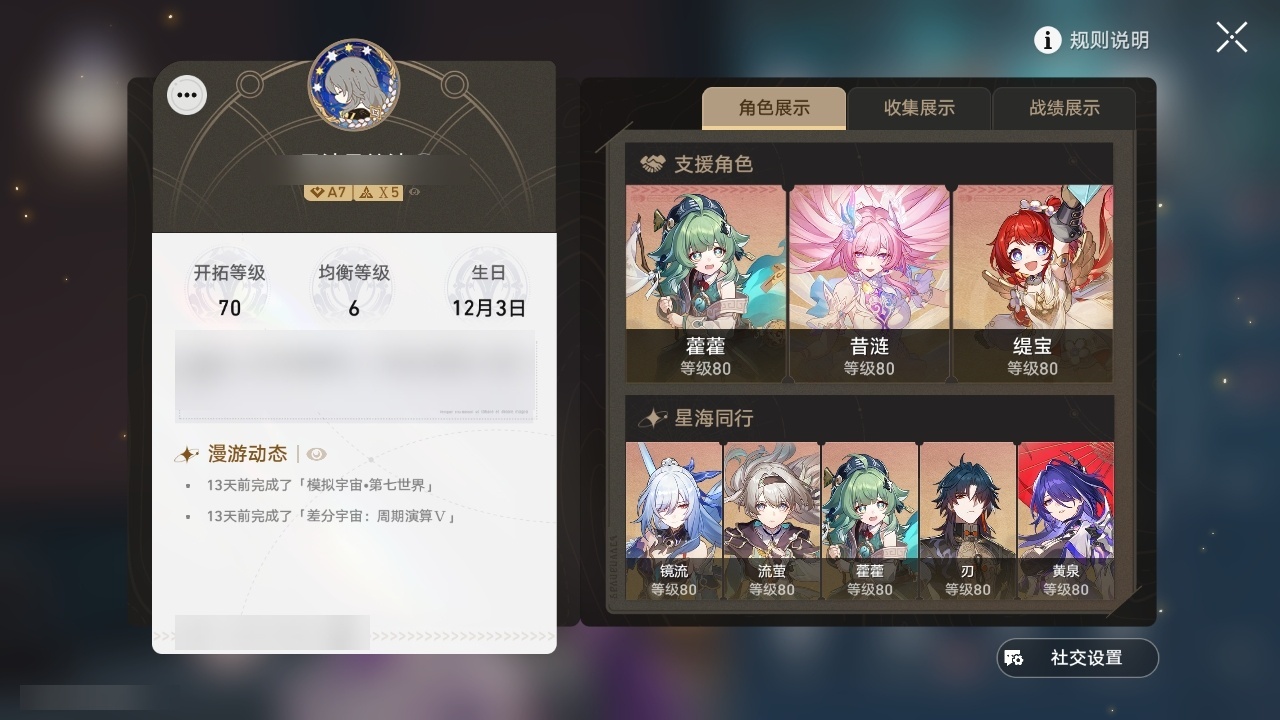This screenshot has height=720, width=1280.
Task: Toggle the eye icon beside 漫游动态
Action: click(x=316, y=455)
